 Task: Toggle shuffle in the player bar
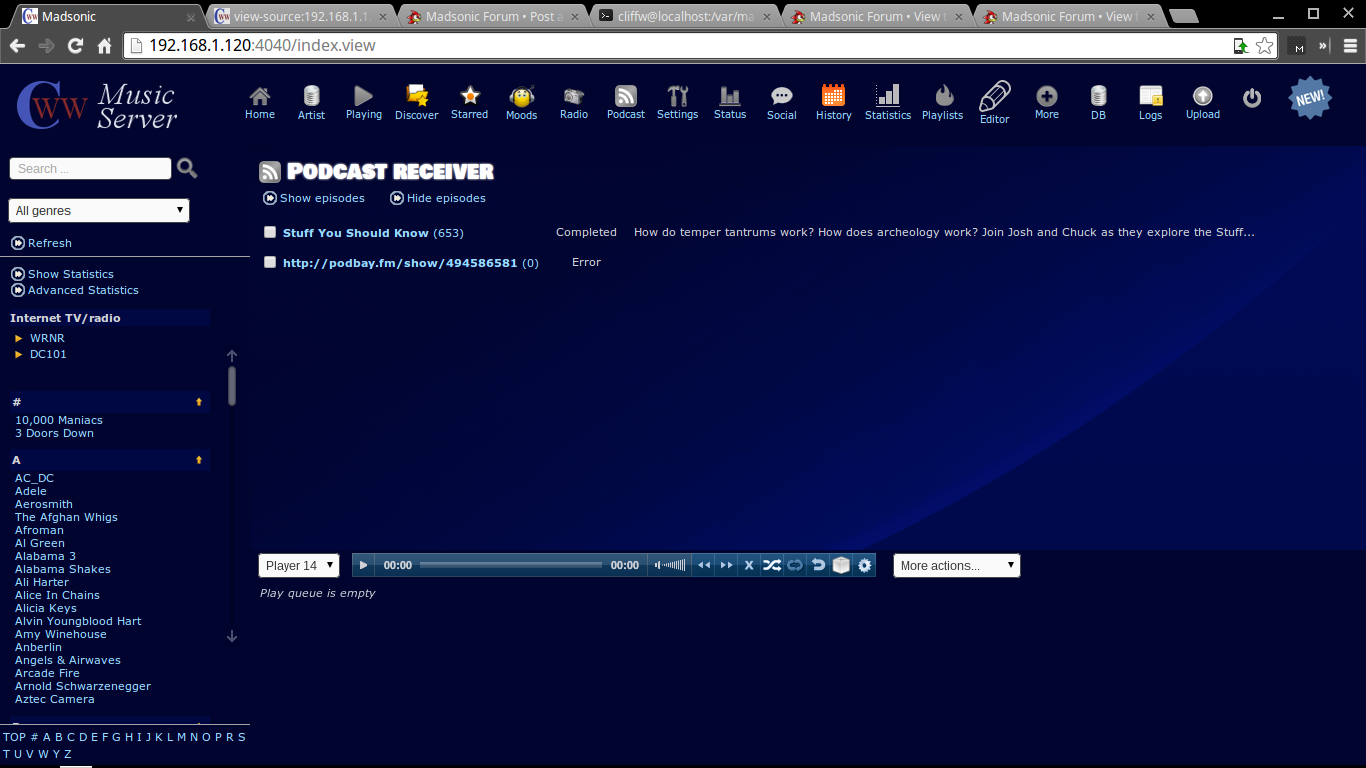coord(772,565)
